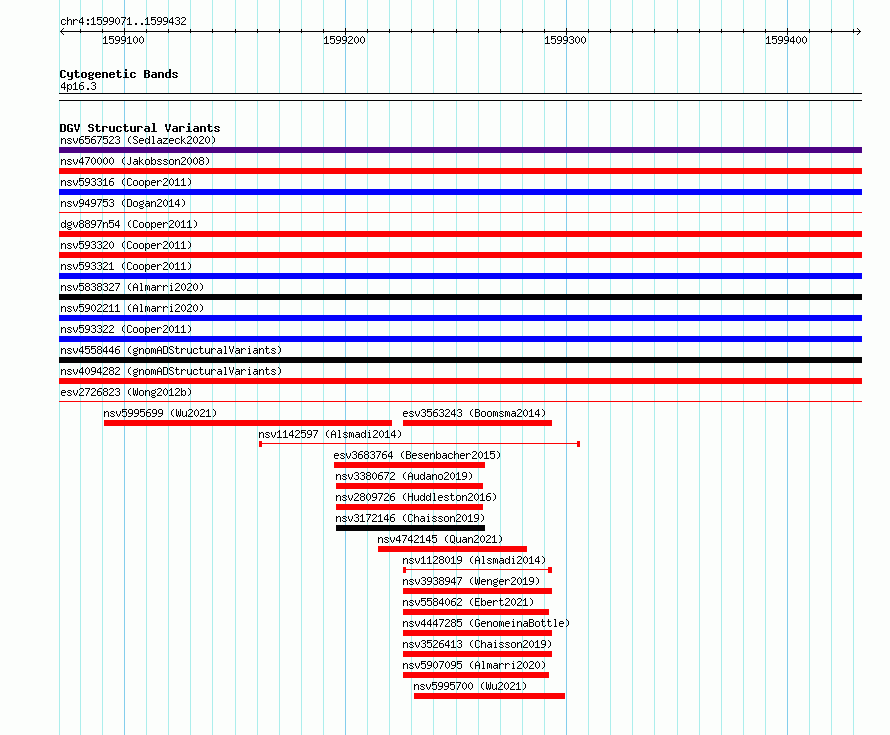
Task: Click the 1599100 ruler position
Action: click(123, 40)
